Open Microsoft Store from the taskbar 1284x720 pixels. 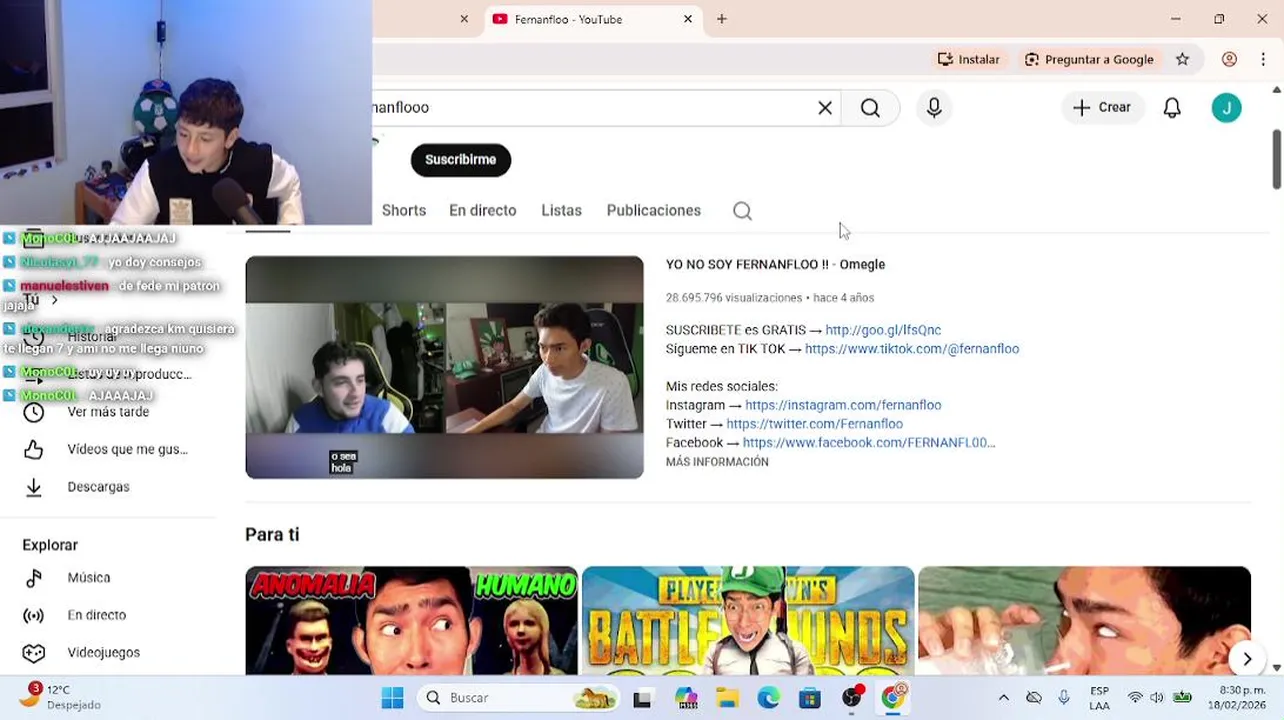tap(809, 698)
